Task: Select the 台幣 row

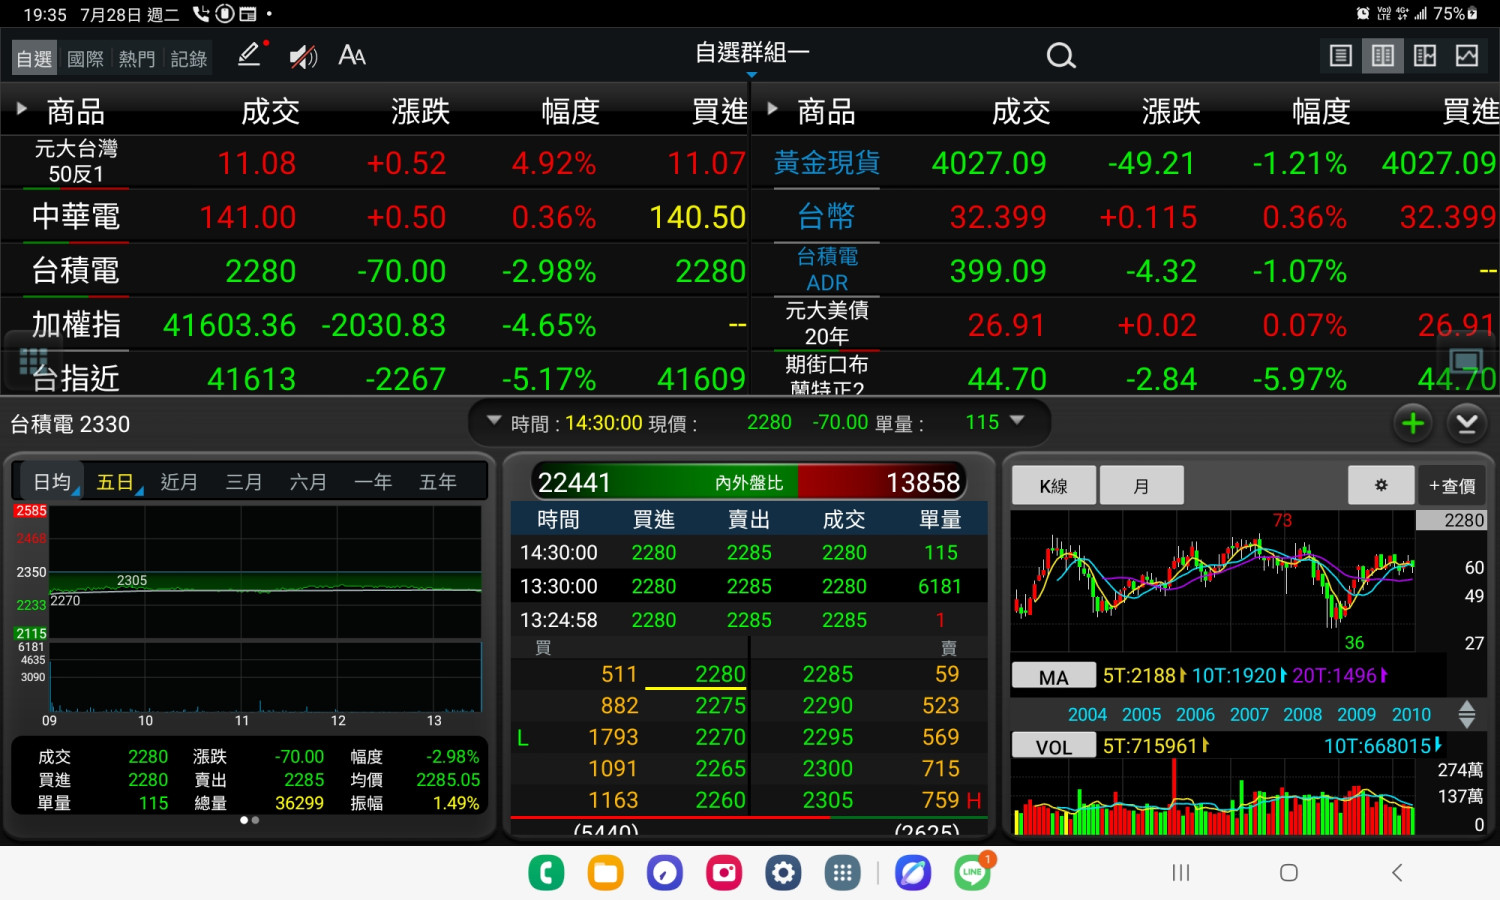Action: [x=1126, y=217]
